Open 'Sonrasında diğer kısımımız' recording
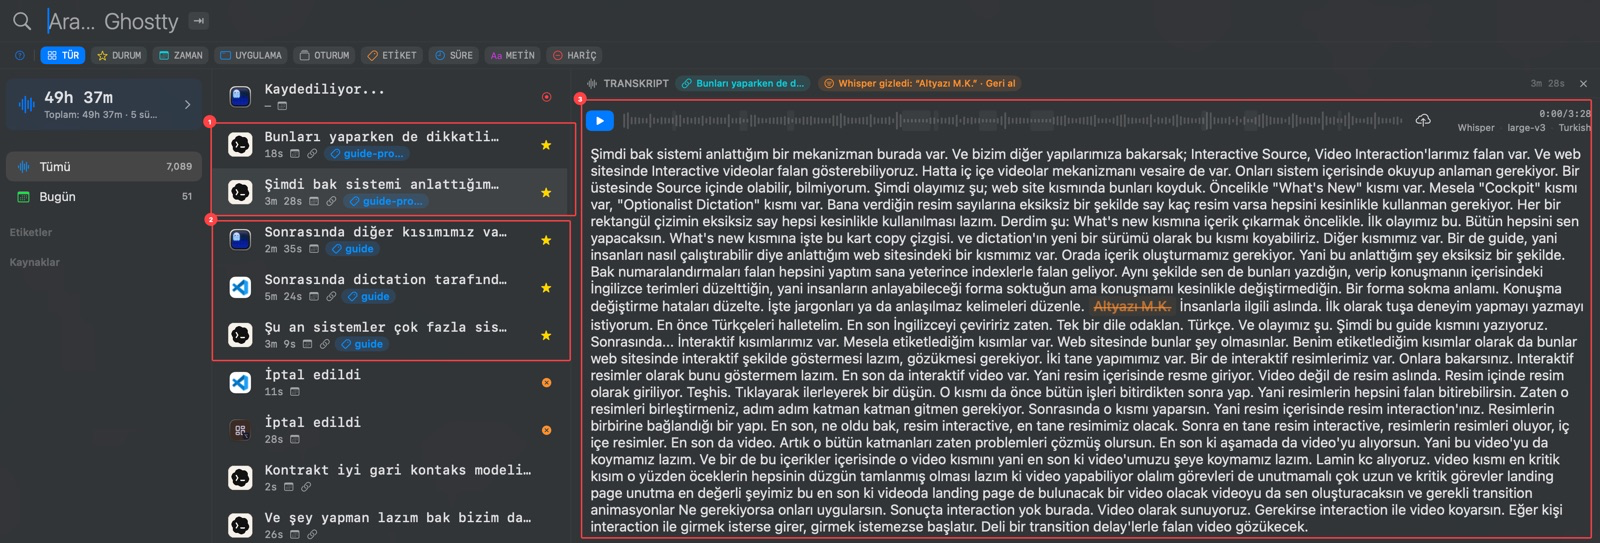Viewport: 1600px width, 543px height. pyautogui.click(x=392, y=240)
